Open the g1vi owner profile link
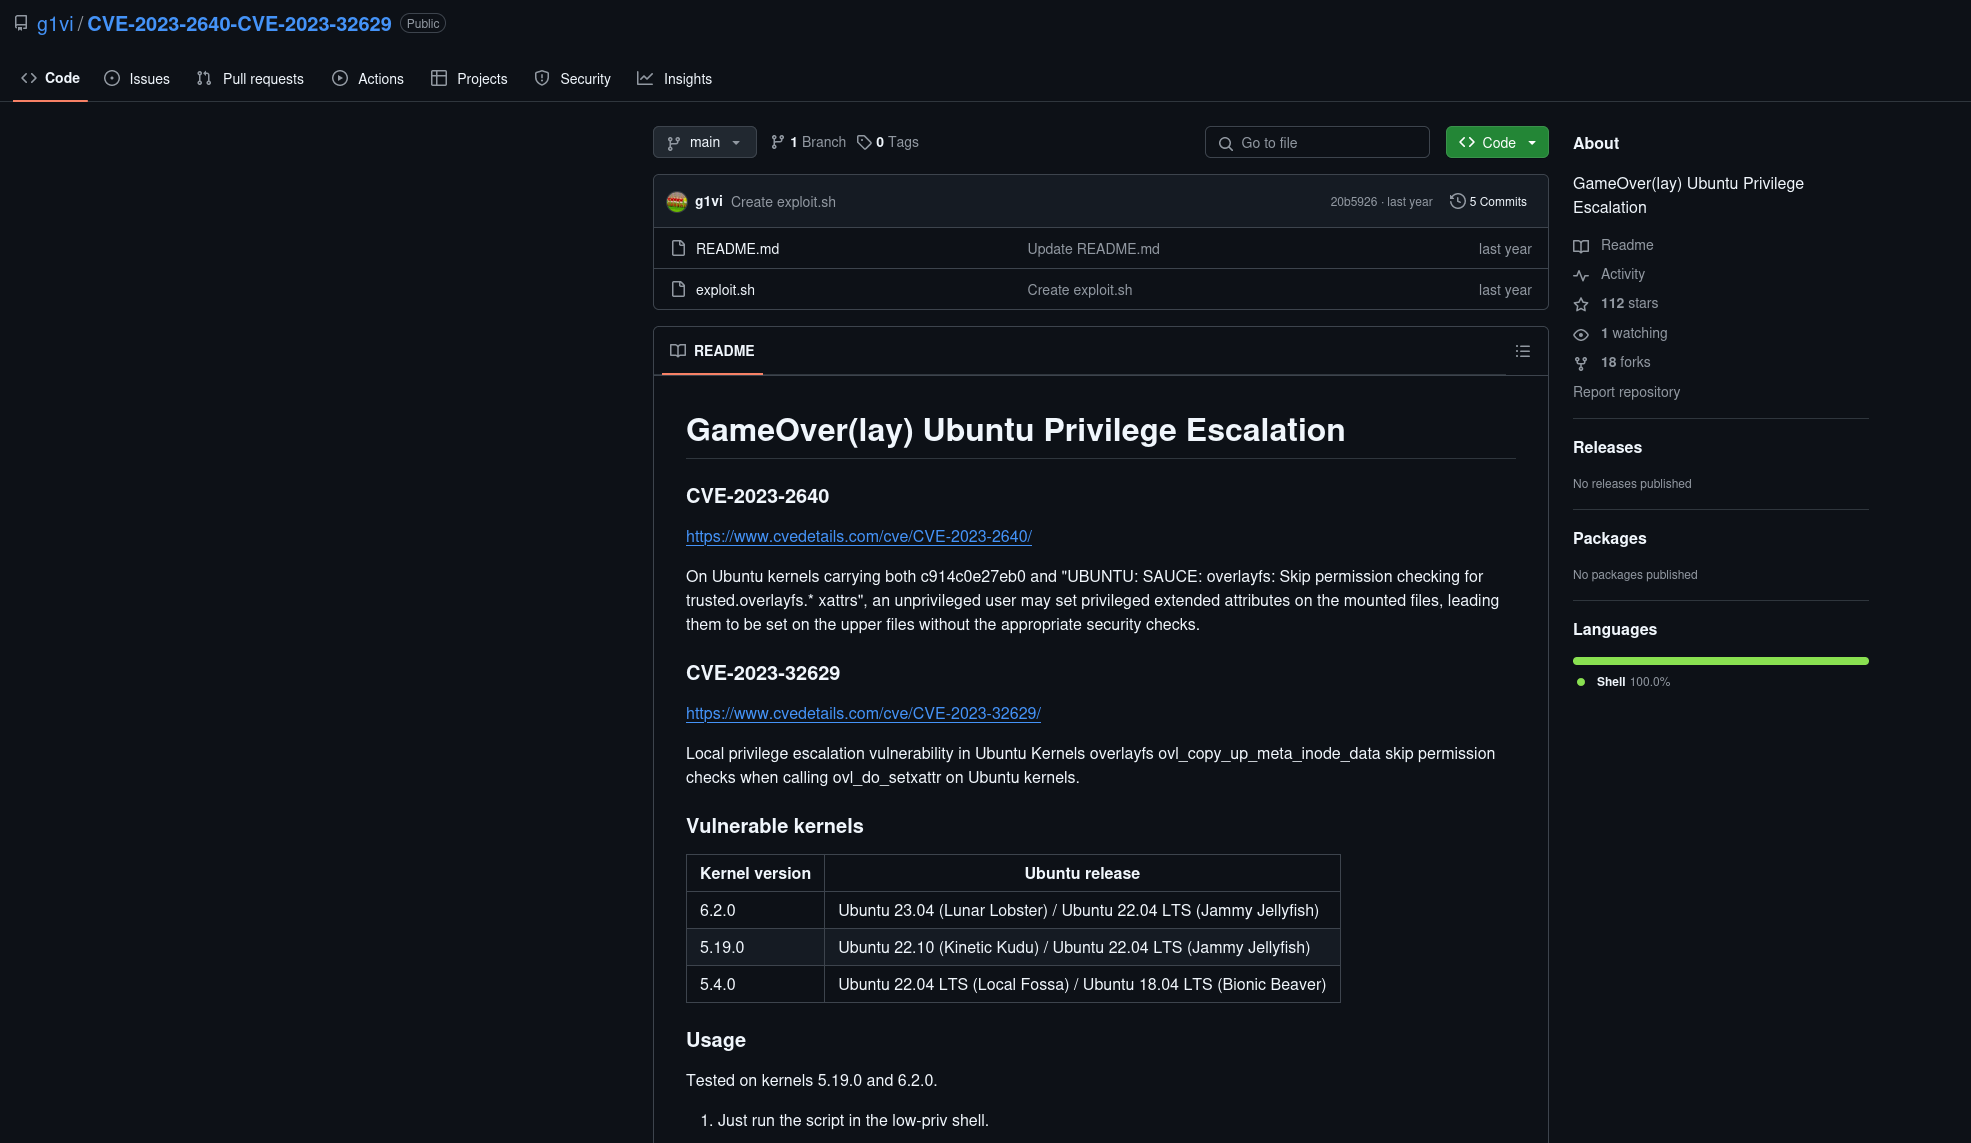 (55, 24)
